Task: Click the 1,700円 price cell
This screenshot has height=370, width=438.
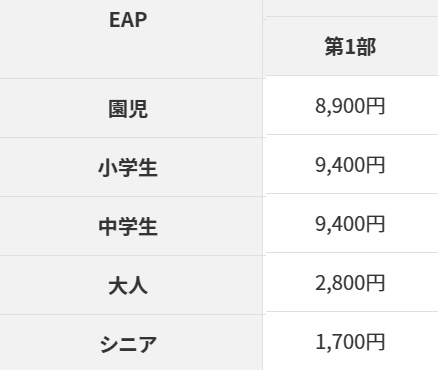Action: coord(352,341)
